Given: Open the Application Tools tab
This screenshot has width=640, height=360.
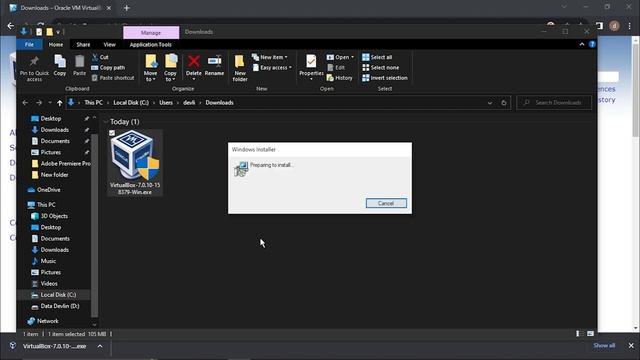Looking at the screenshot, I should click(151, 44).
